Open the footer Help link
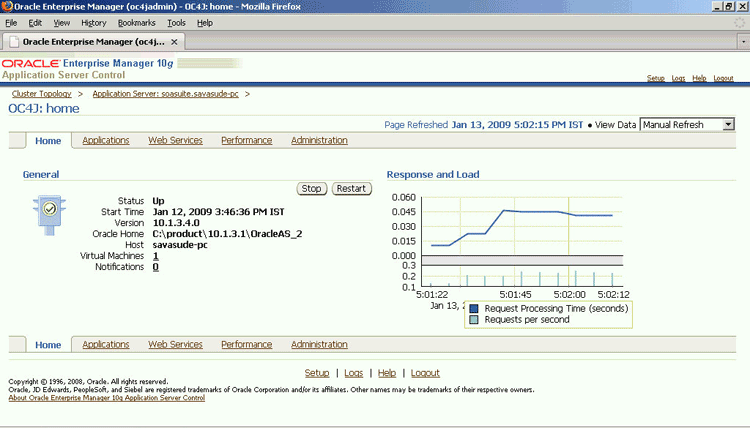This screenshot has width=750, height=428. pyautogui.click(x=386, y=373)
